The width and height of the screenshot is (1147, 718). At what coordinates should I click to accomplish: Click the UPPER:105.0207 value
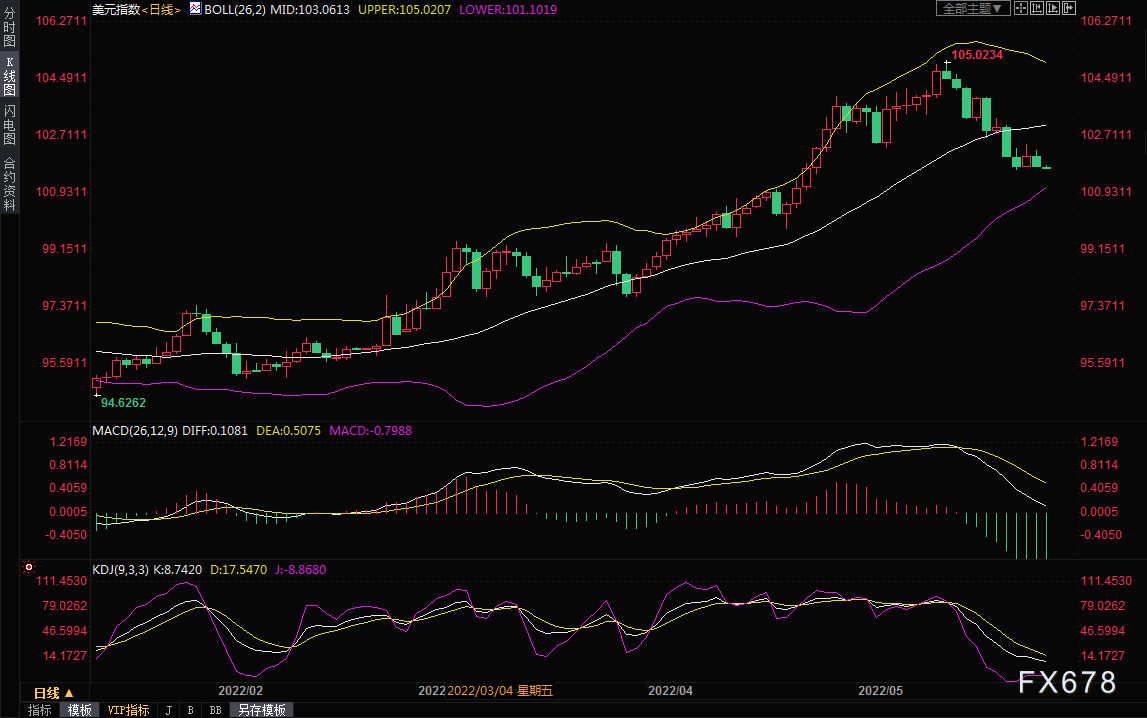405,10
